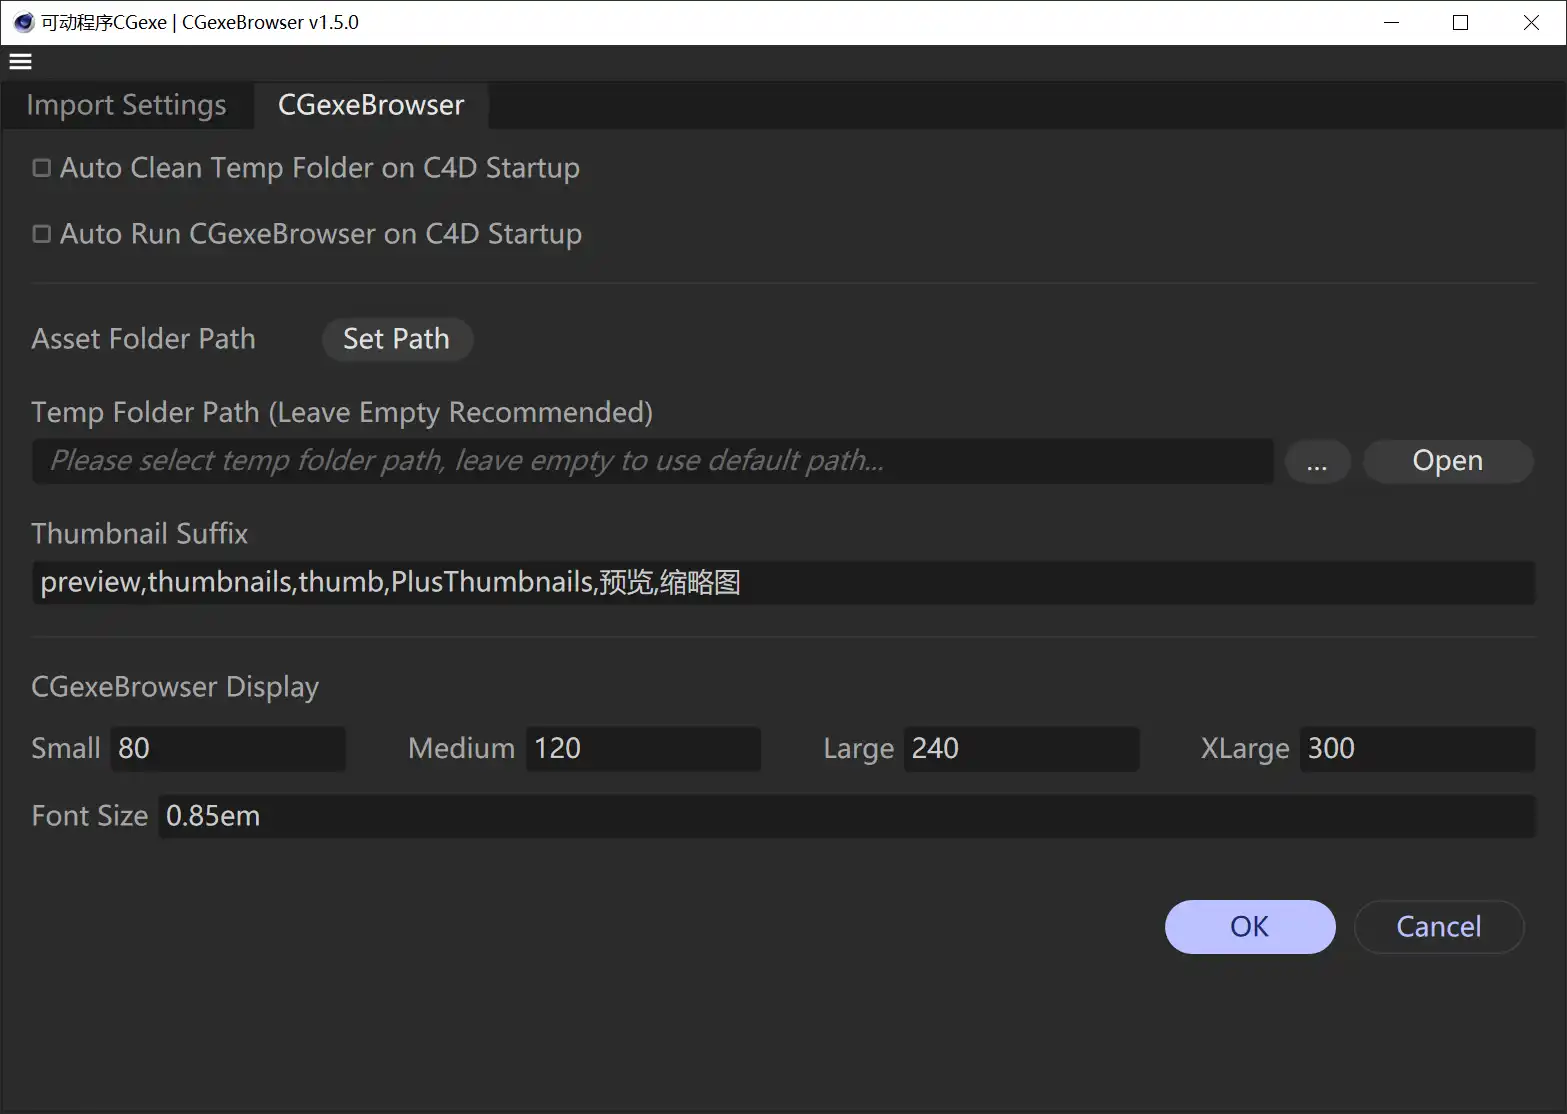Dismiss dialog with the Cancel button

coord(1439,927)
